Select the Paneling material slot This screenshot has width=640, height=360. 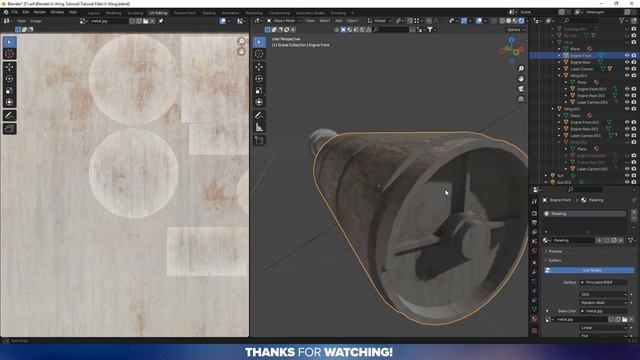coord(584,213)
